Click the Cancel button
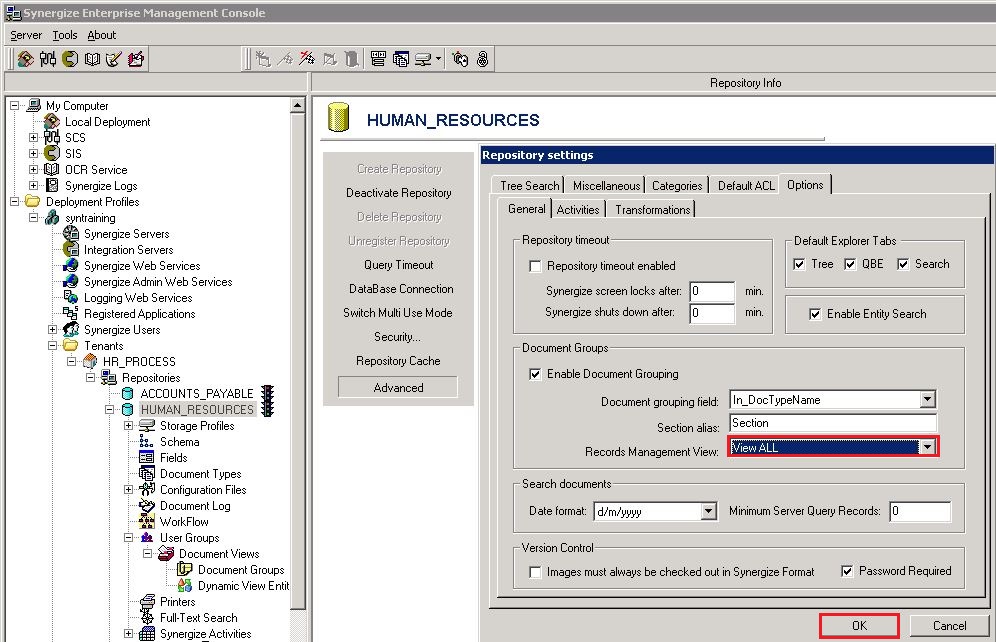Viewport: 996px width, 642px height. coord(949,625)
